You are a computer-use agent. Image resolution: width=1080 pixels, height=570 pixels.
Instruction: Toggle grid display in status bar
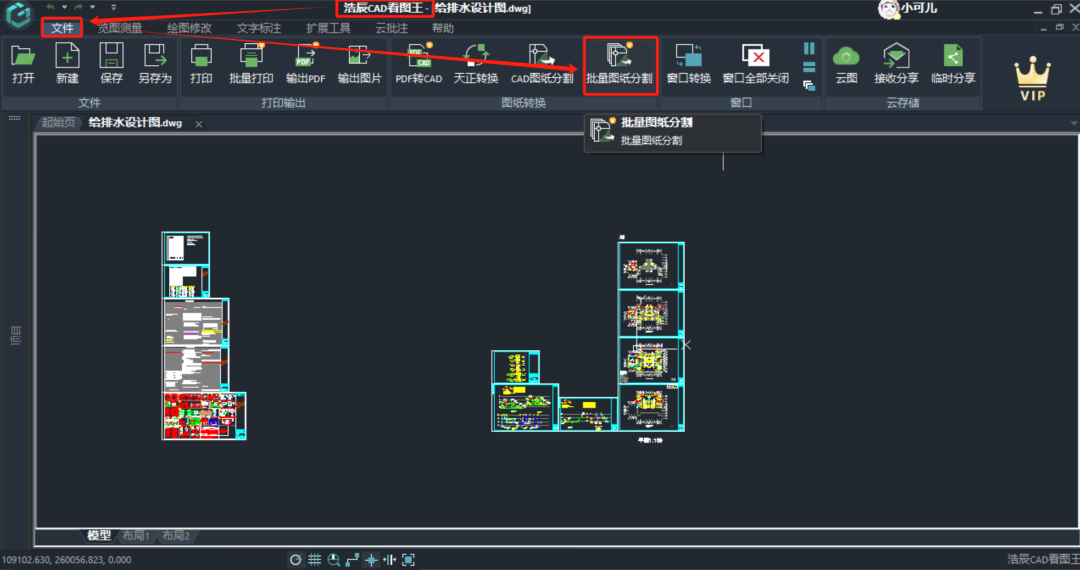point(314,560)
